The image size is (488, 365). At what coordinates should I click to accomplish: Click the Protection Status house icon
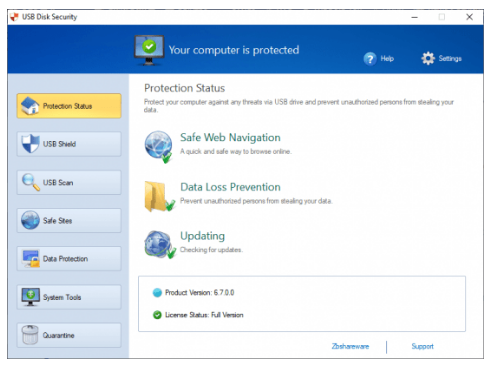coord(30,106)
